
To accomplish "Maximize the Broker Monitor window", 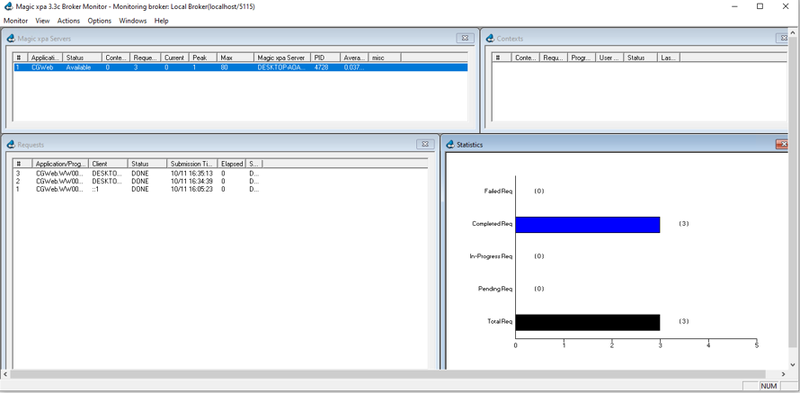I will coord(760,7).
